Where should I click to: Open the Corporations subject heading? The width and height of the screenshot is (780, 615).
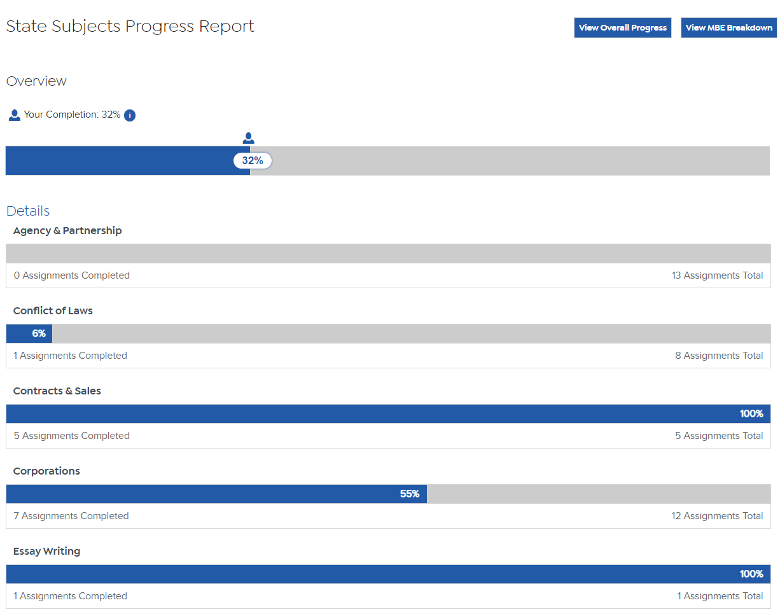(46, 471)
